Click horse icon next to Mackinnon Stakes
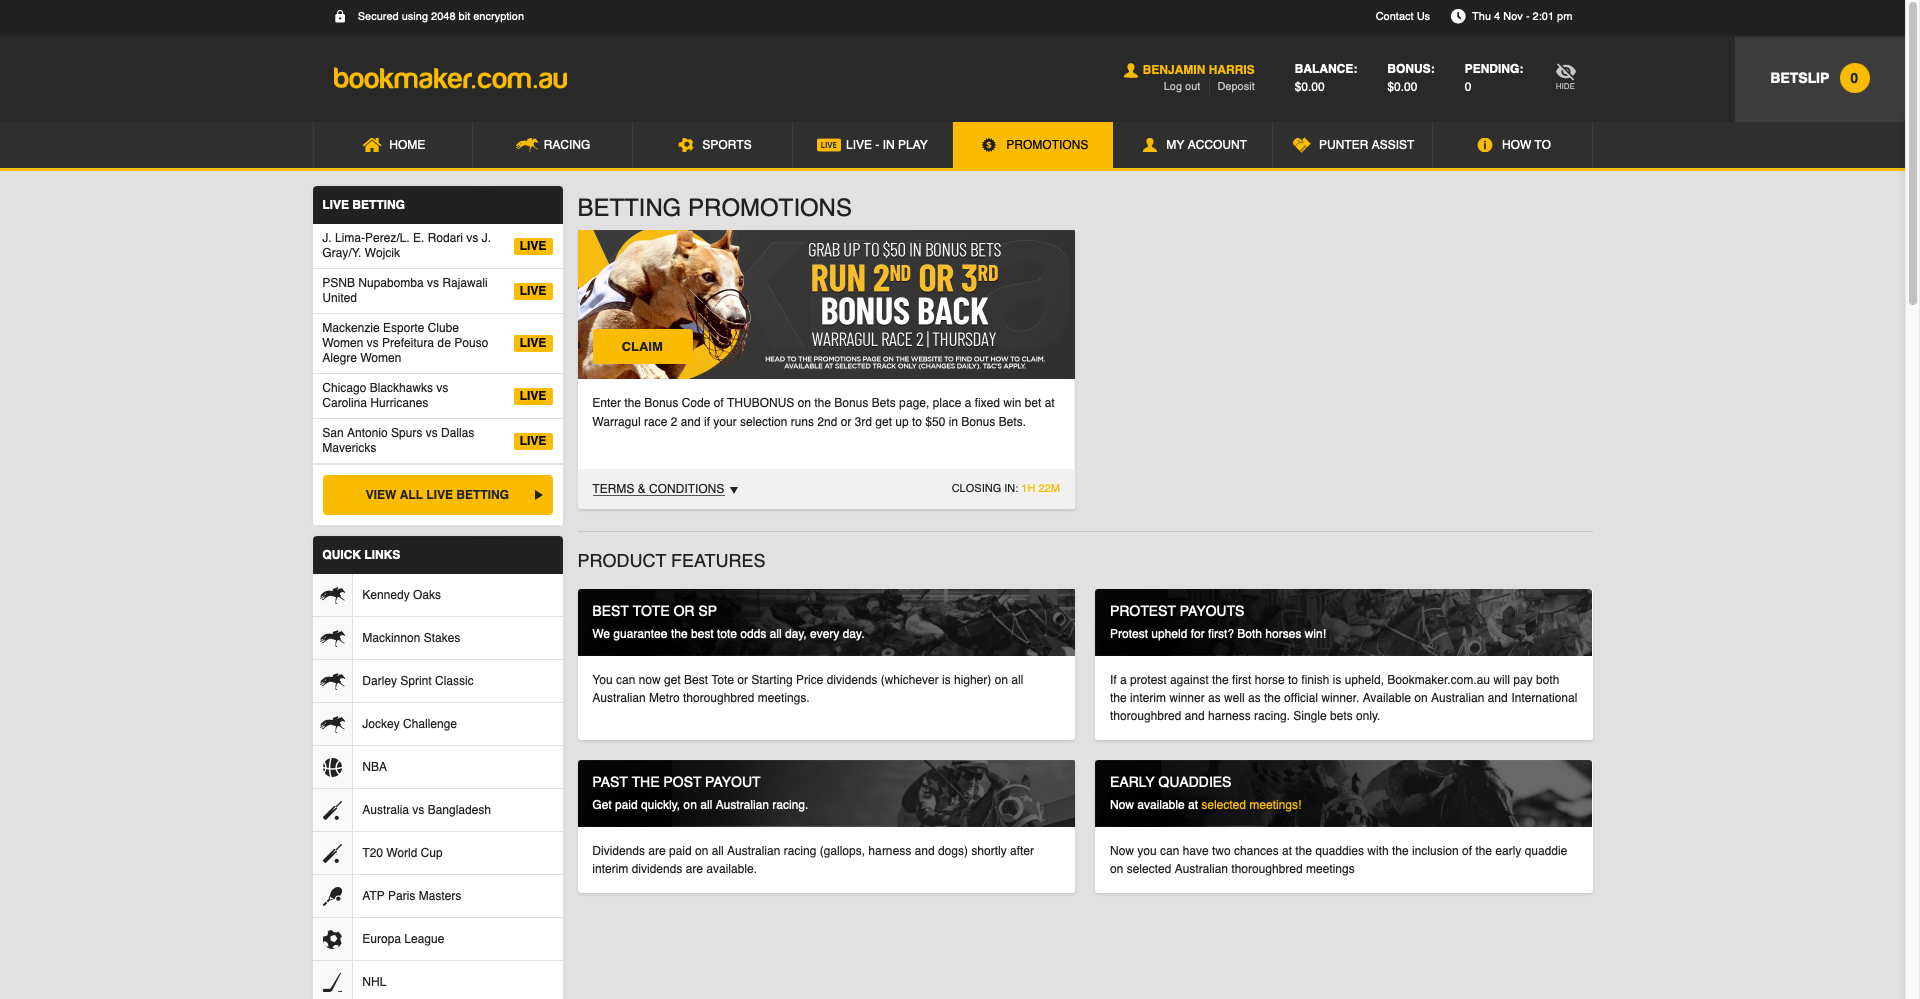The height and width of the screenshot is (999, 1920). click(333, 638)
